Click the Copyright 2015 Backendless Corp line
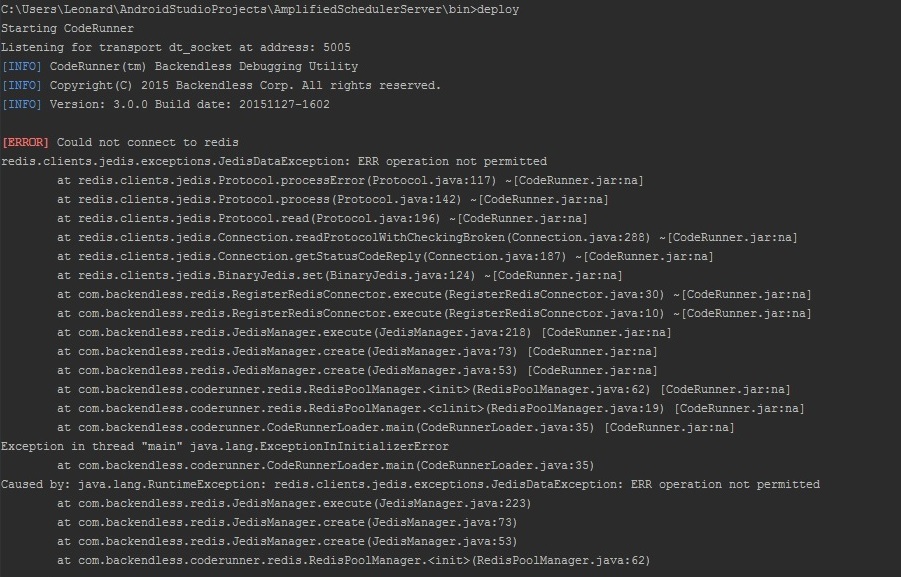 tap(221, 86)
